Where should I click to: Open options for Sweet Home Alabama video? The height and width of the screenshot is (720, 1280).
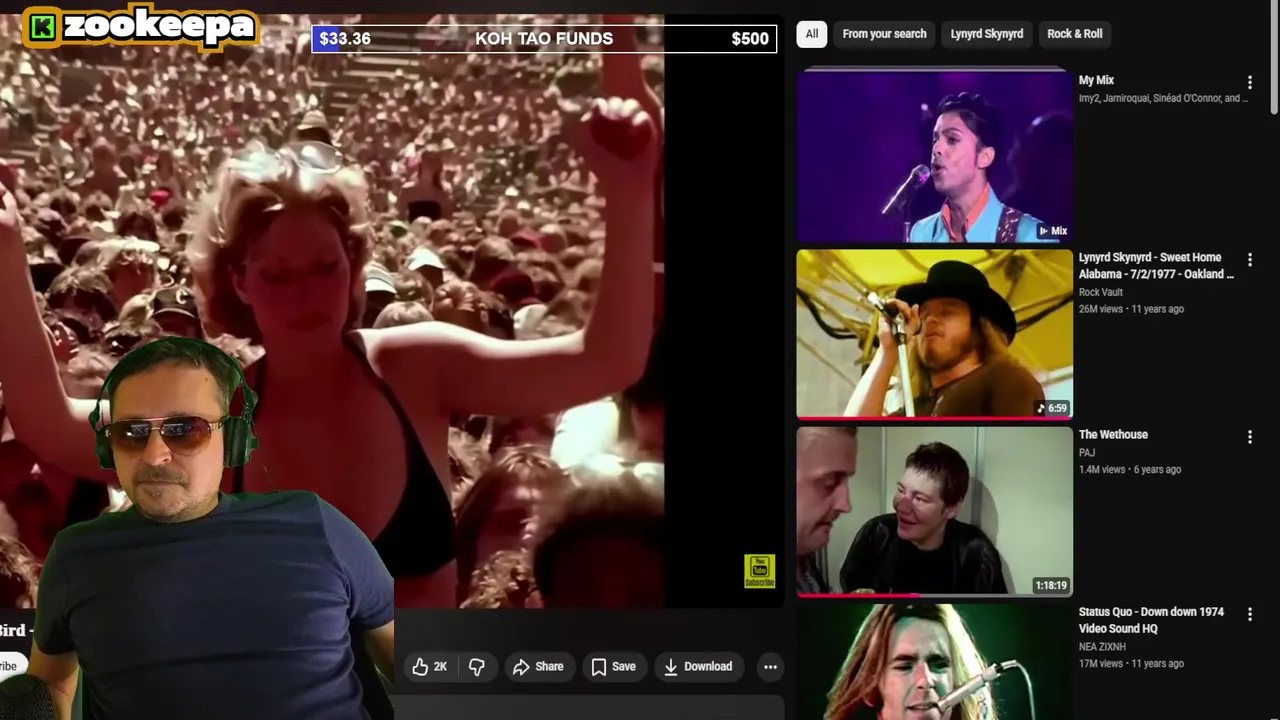point(1249,259)
